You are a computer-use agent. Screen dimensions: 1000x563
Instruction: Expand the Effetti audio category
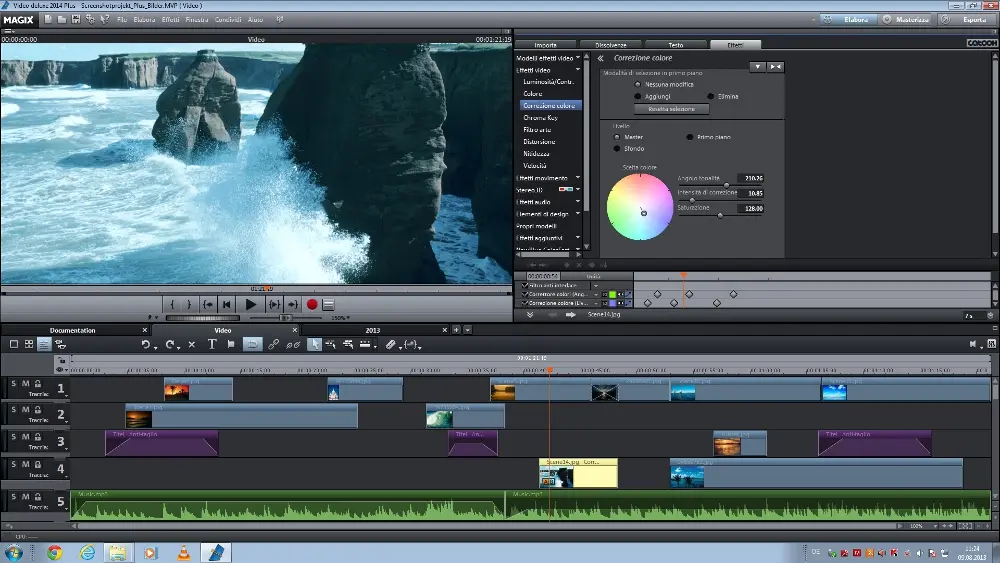pyautogui.click(x=578, y=202)
